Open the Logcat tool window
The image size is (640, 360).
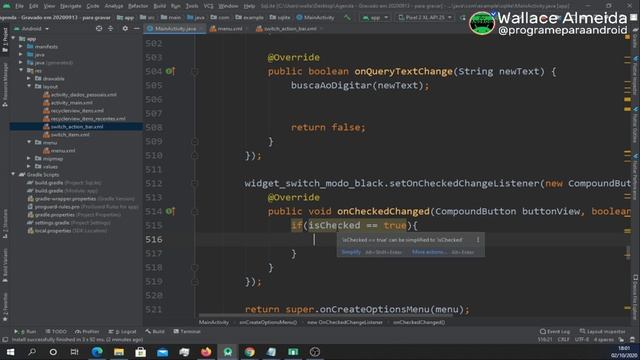pyautogui.click(x=122, y=331)
